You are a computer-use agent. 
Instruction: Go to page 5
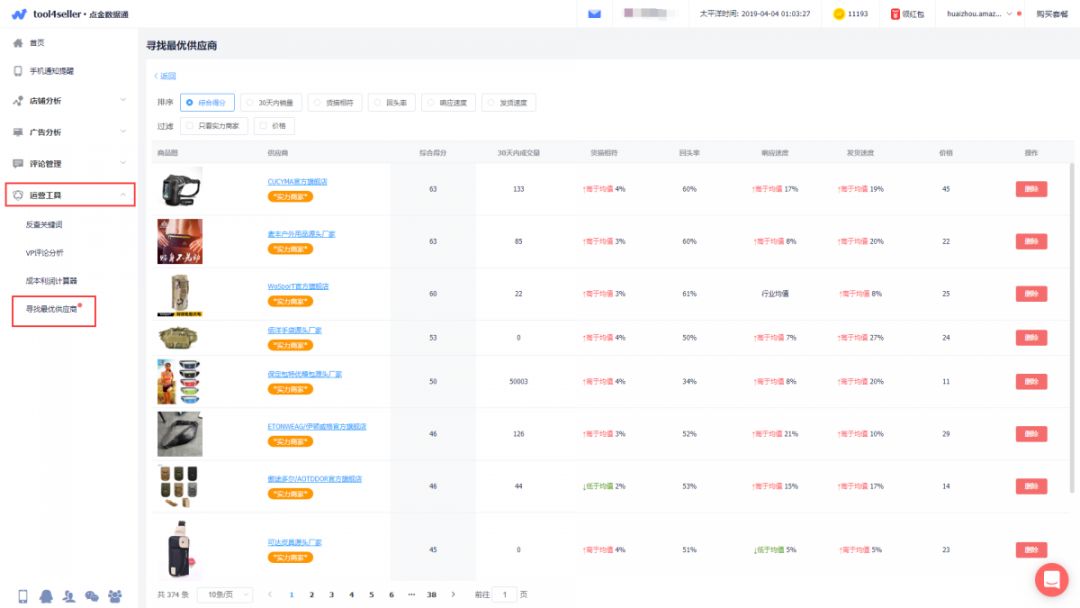tap(371, 594)
